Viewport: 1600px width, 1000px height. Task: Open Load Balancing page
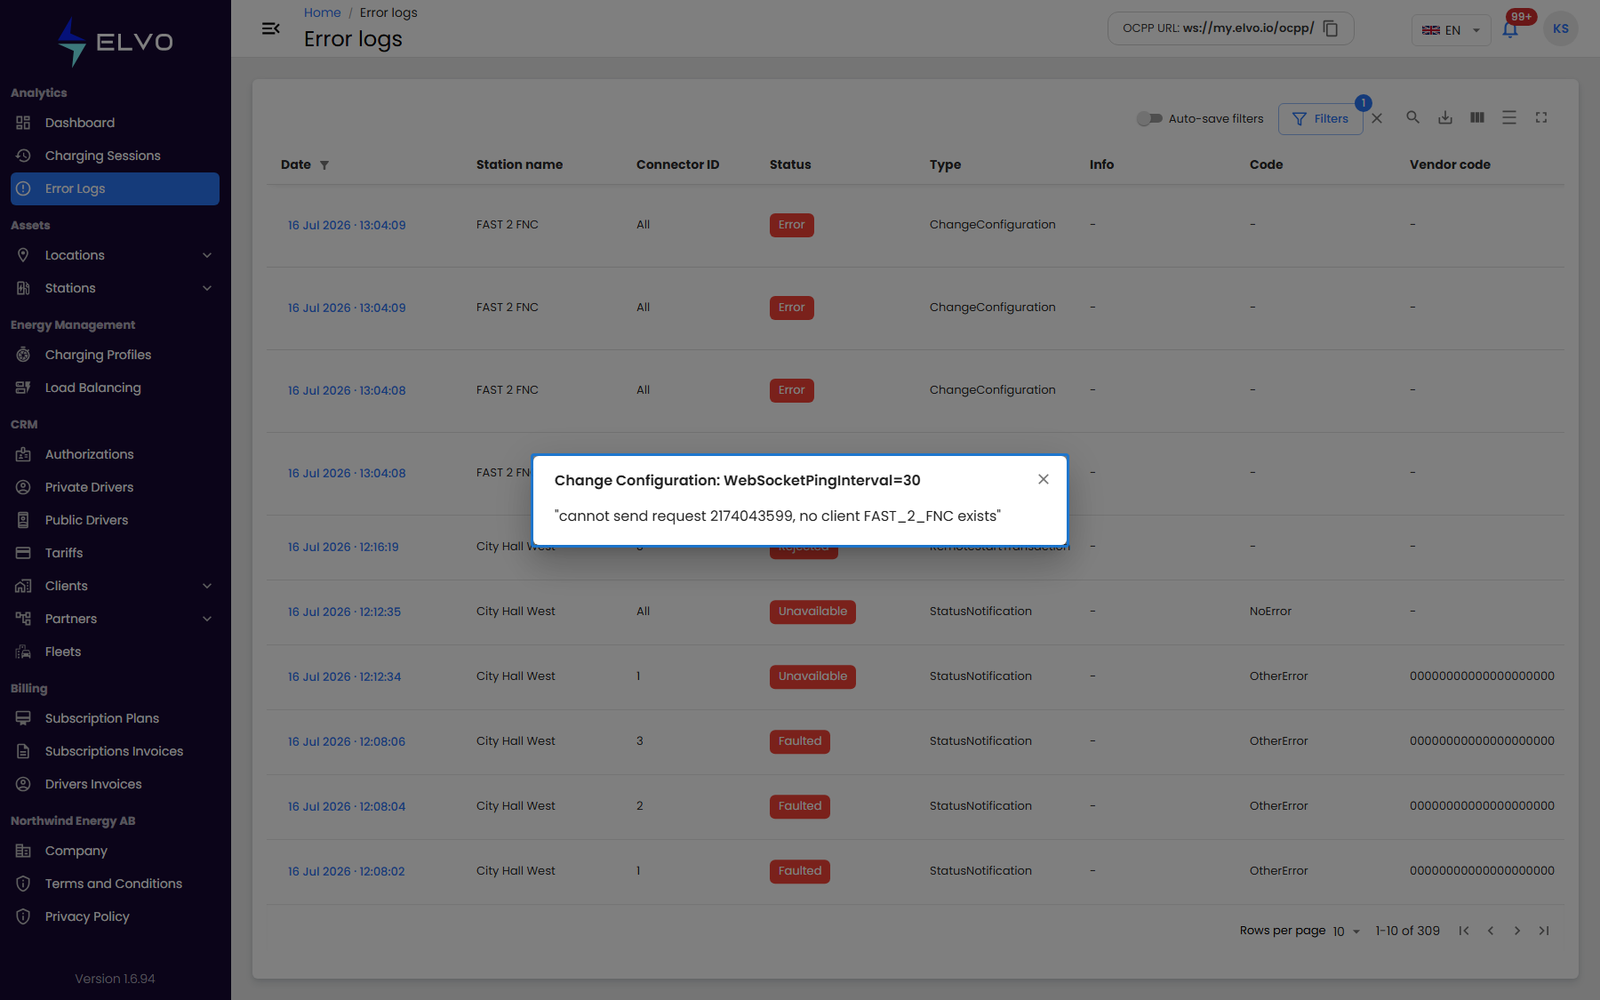[x=115, y=388]
